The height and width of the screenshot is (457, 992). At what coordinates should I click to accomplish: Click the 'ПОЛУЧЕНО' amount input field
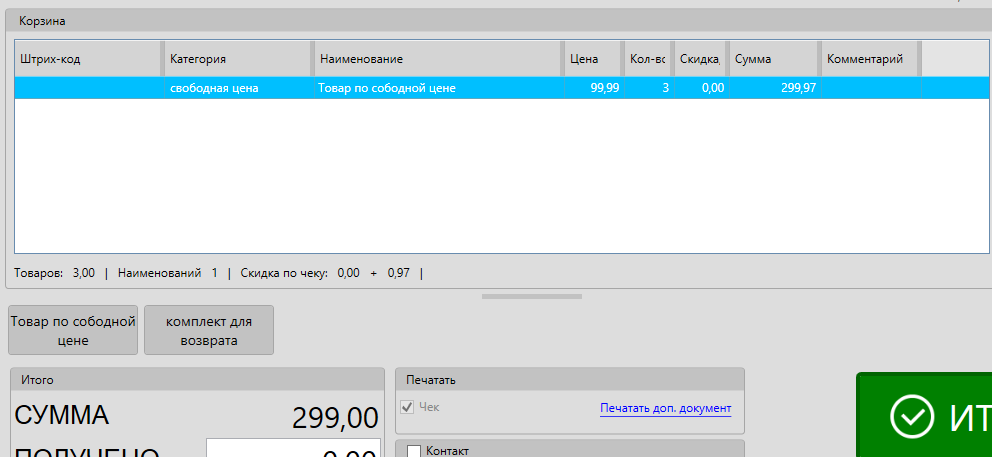pyautogui.click(x=293, y=449)
